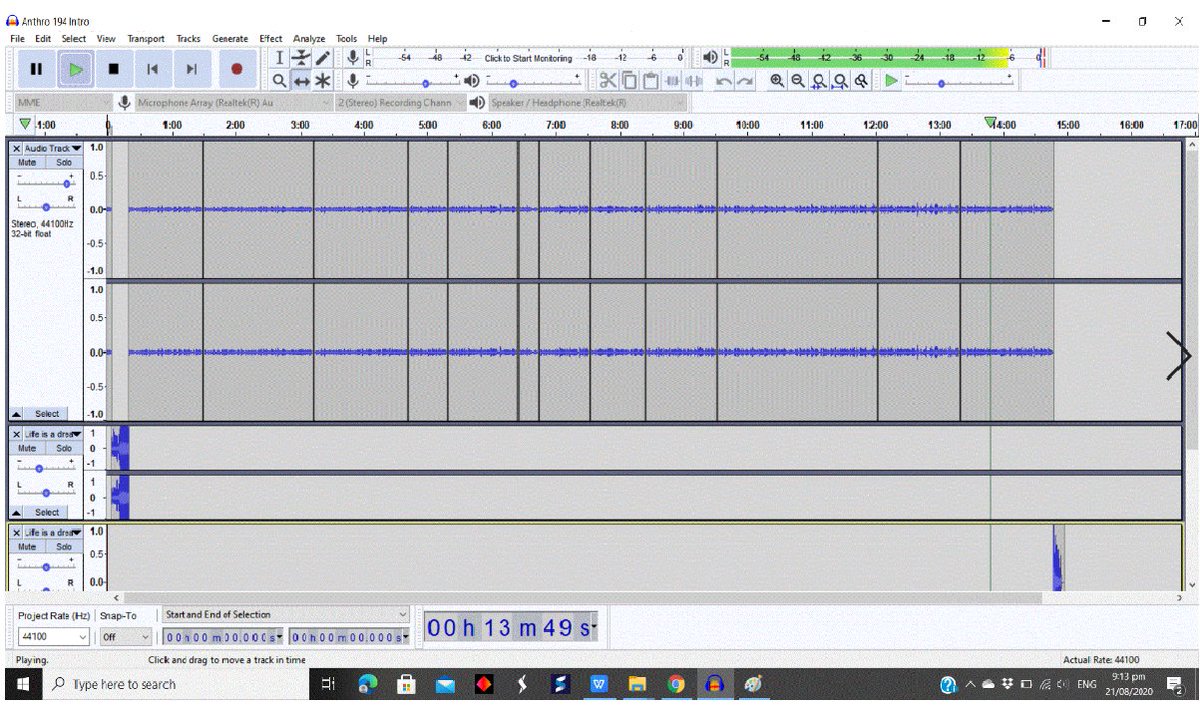Screen dimensions: 1200x707
Task: Choose the Time Shift tool
Action: pyautogui.click(x=300, y=80)
